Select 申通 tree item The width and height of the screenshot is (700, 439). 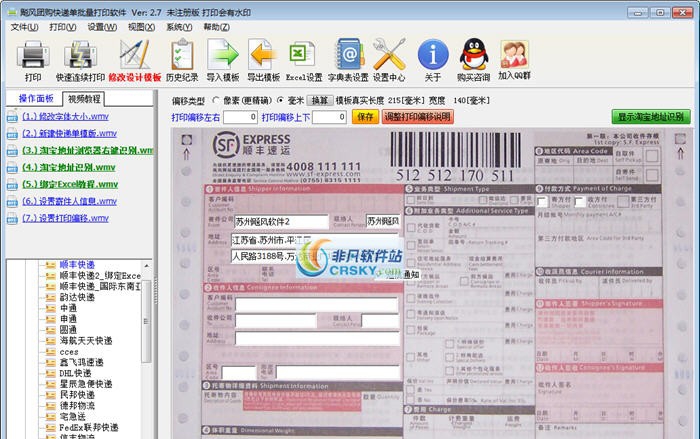(68, 319)
